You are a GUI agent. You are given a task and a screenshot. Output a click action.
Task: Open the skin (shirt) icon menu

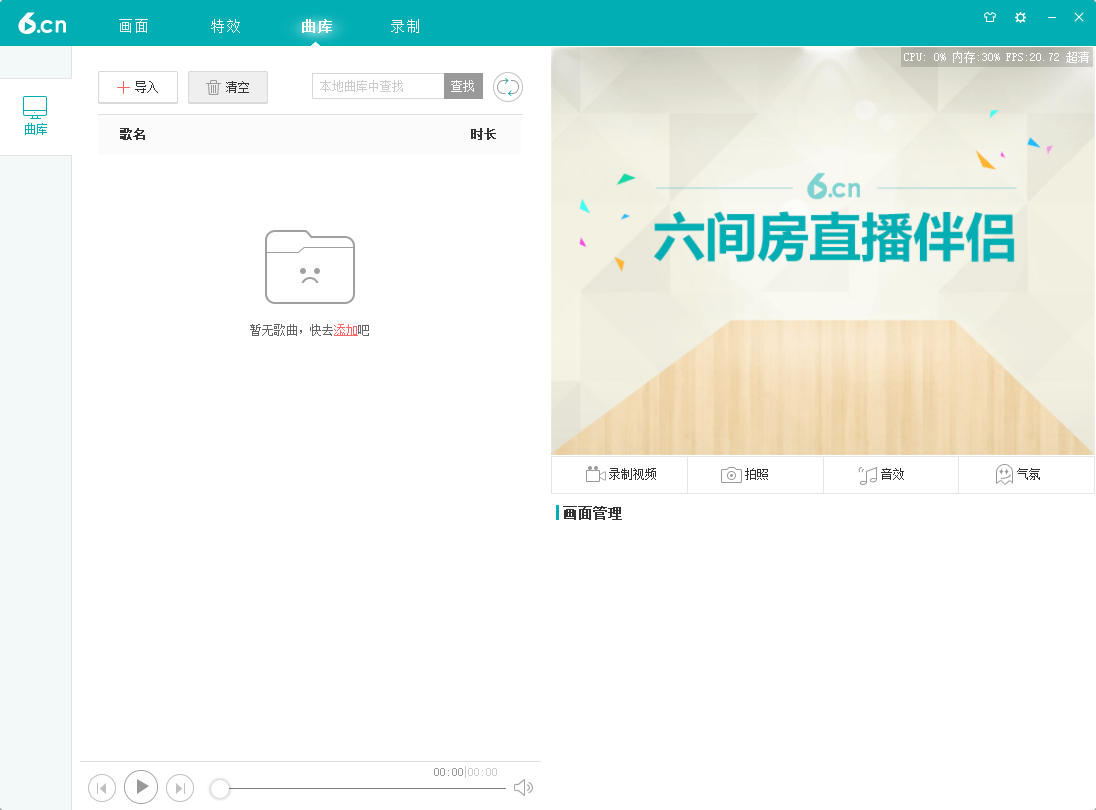(x=990, y=17)
